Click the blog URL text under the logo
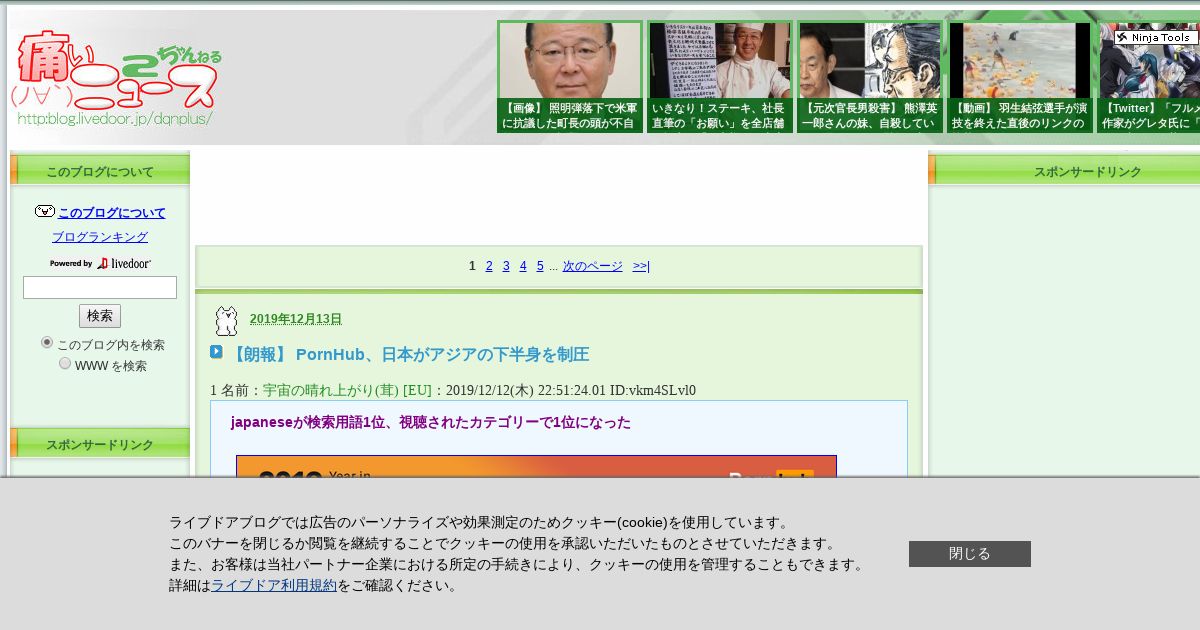 click(x=115, y=118)
